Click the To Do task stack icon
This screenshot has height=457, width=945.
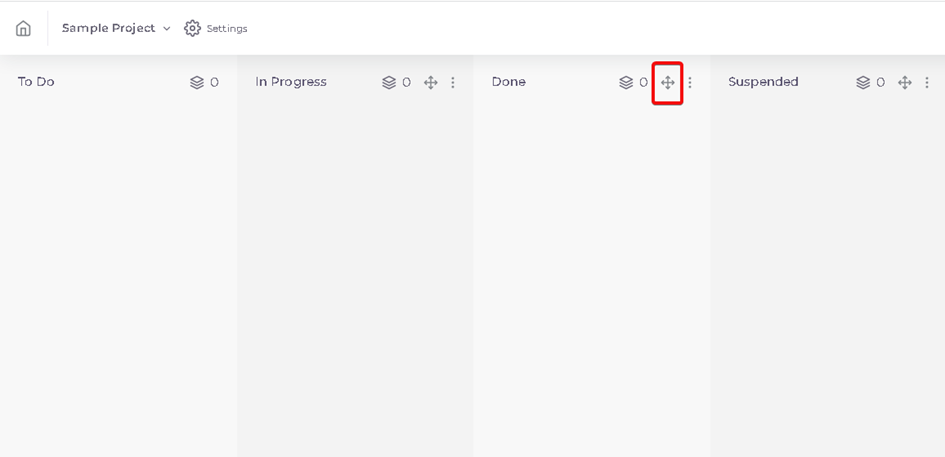click(x=197, y=83)
